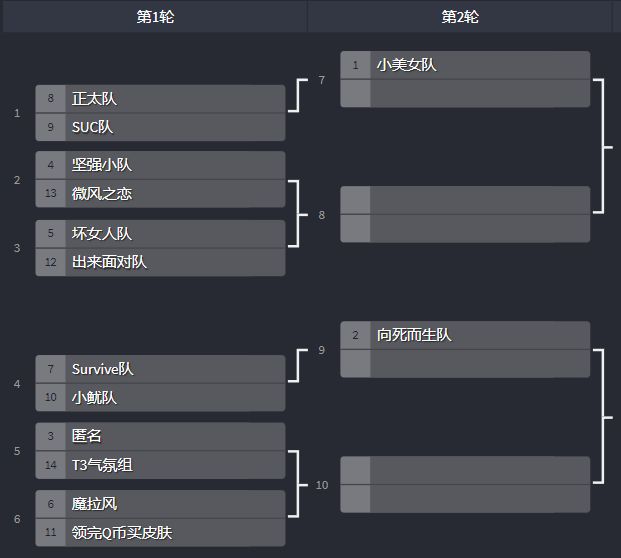Choose 魔拉风 team in match 6
Image resolution: width=621 pixels, height=558 pixels.
(160, 504)
